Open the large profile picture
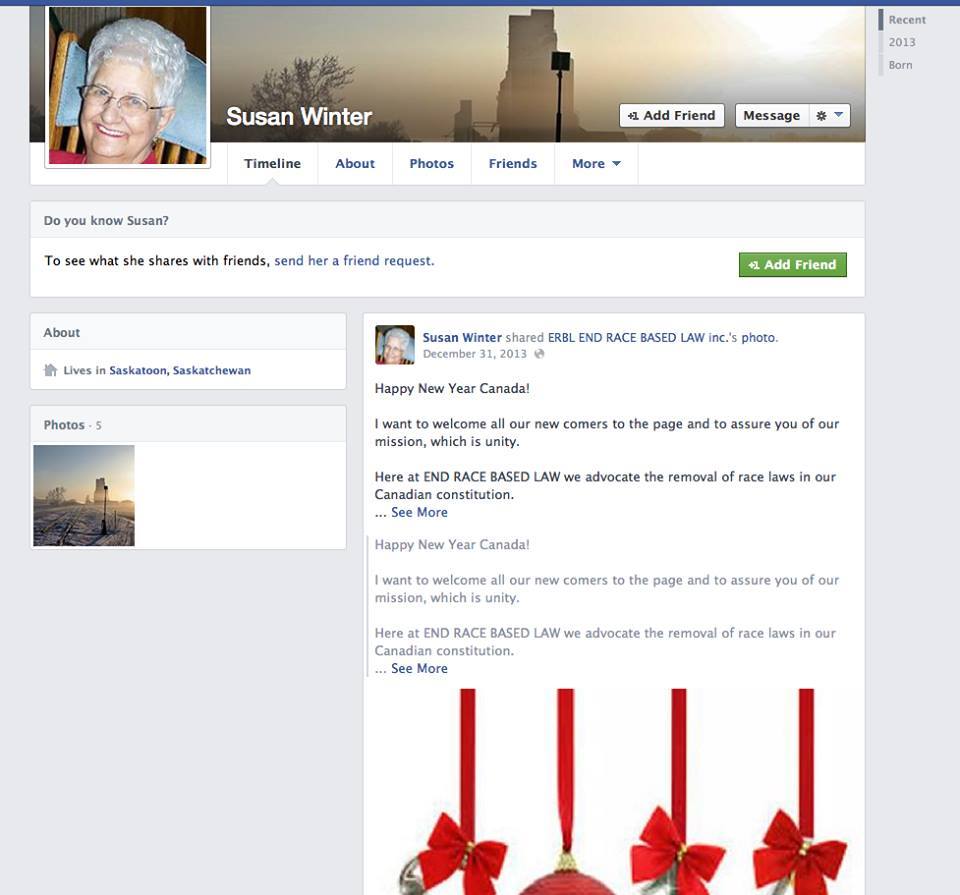 click(x=128, y=85)
